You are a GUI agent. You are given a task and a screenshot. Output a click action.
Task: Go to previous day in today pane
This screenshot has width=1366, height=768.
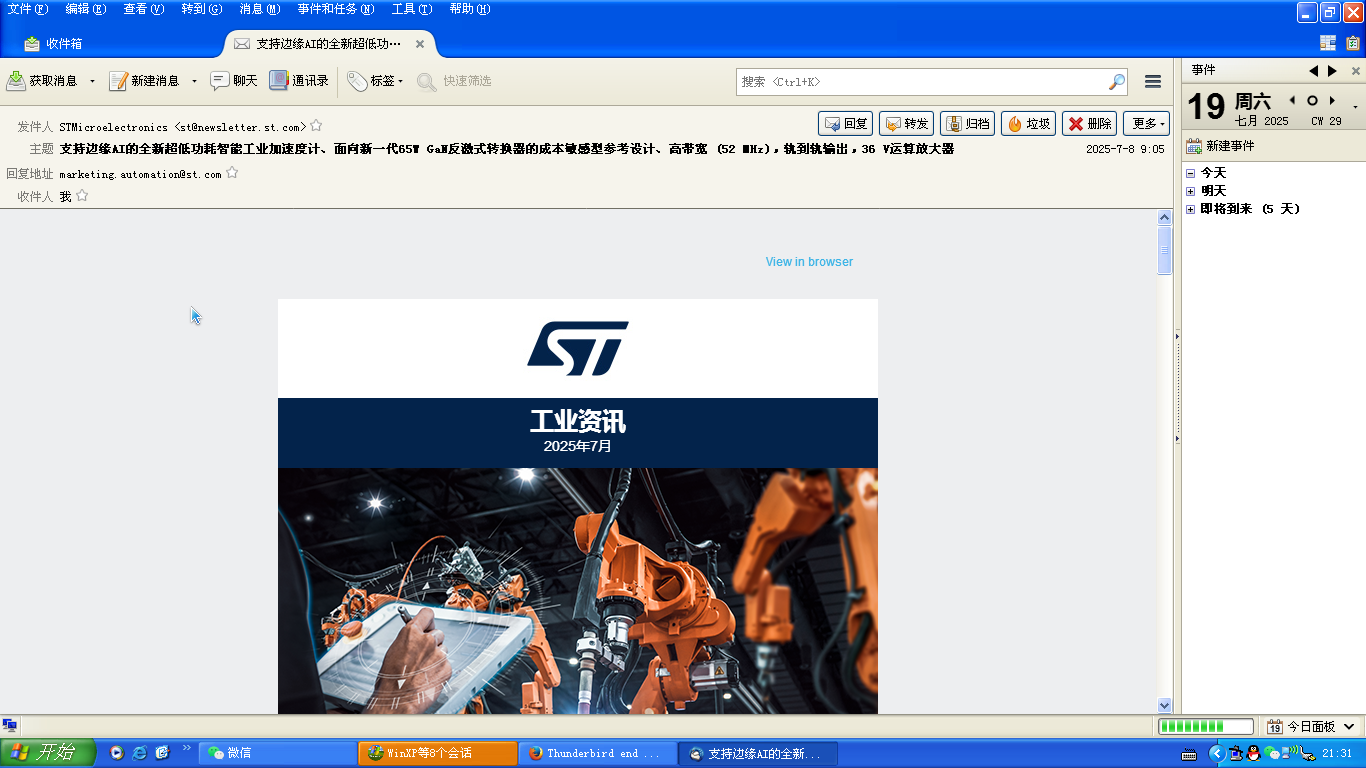[1292, 100]
